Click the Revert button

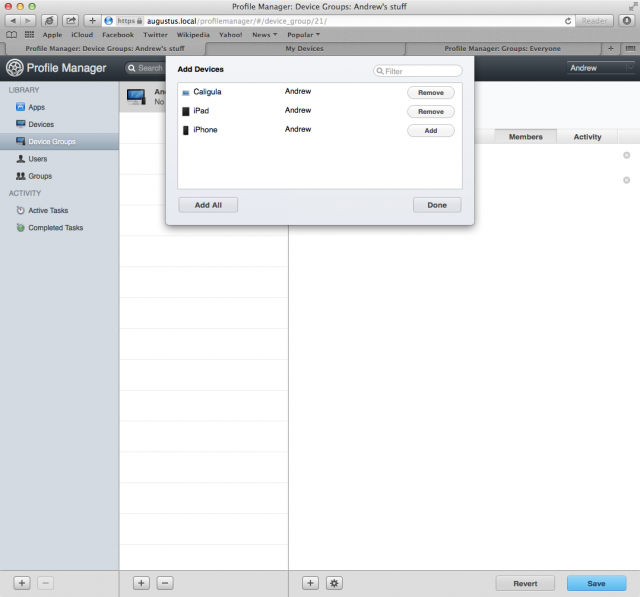coord(525,583)
